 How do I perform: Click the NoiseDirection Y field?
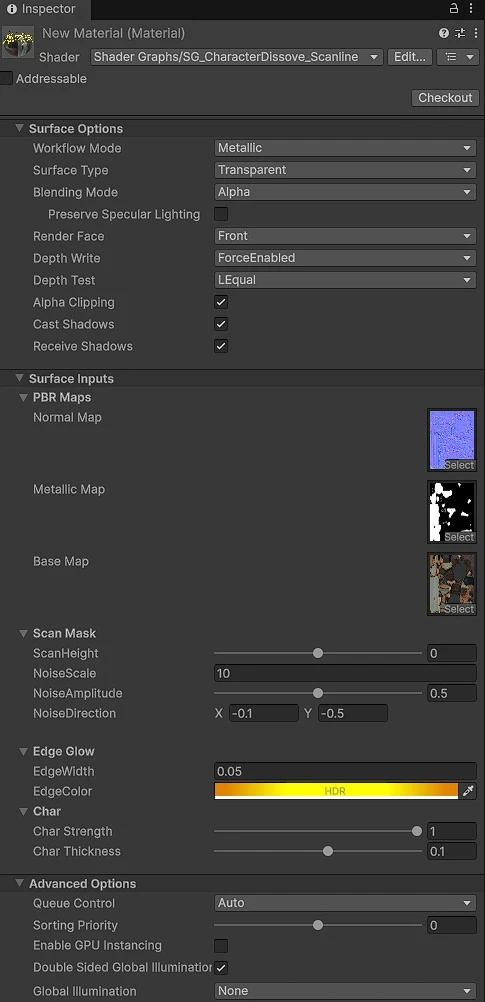point(353,713)
